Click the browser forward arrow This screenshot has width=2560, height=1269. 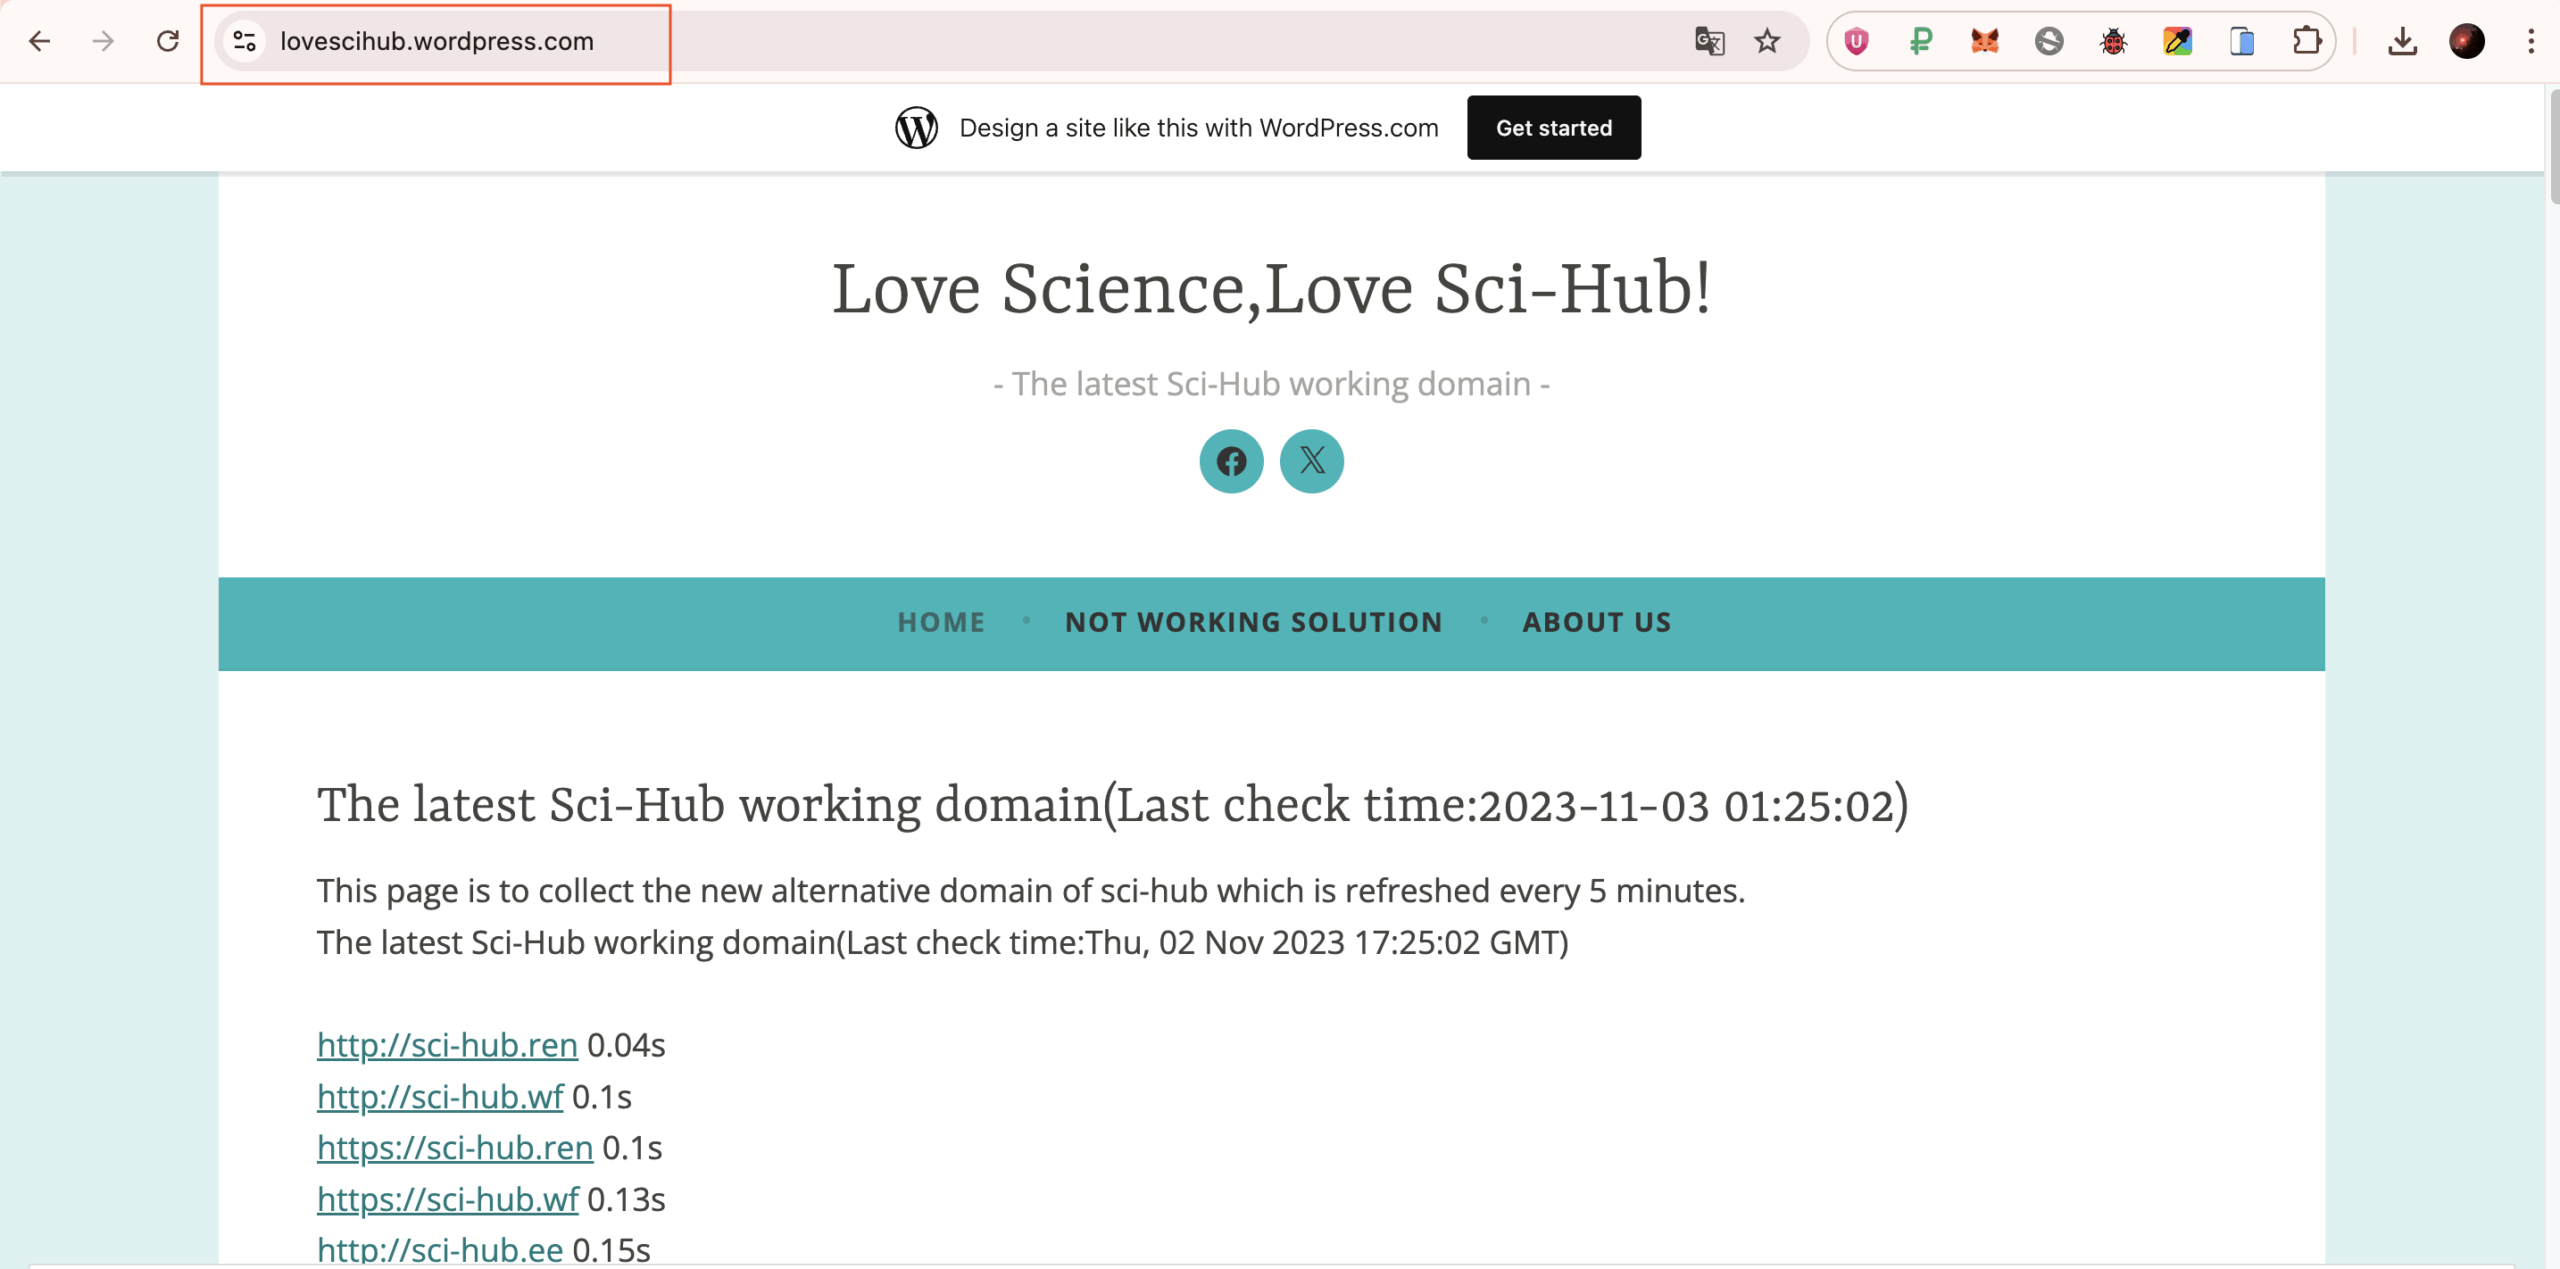(x=103, y=41)
